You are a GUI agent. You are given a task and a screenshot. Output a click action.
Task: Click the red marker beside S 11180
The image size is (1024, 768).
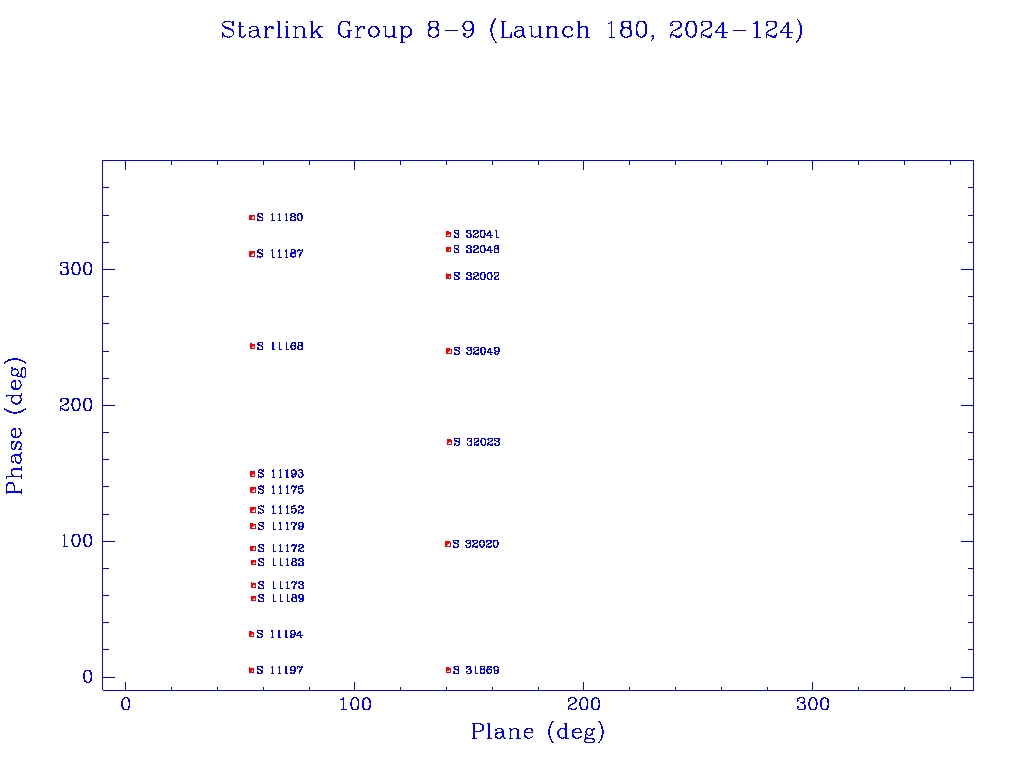pos(252,217)
